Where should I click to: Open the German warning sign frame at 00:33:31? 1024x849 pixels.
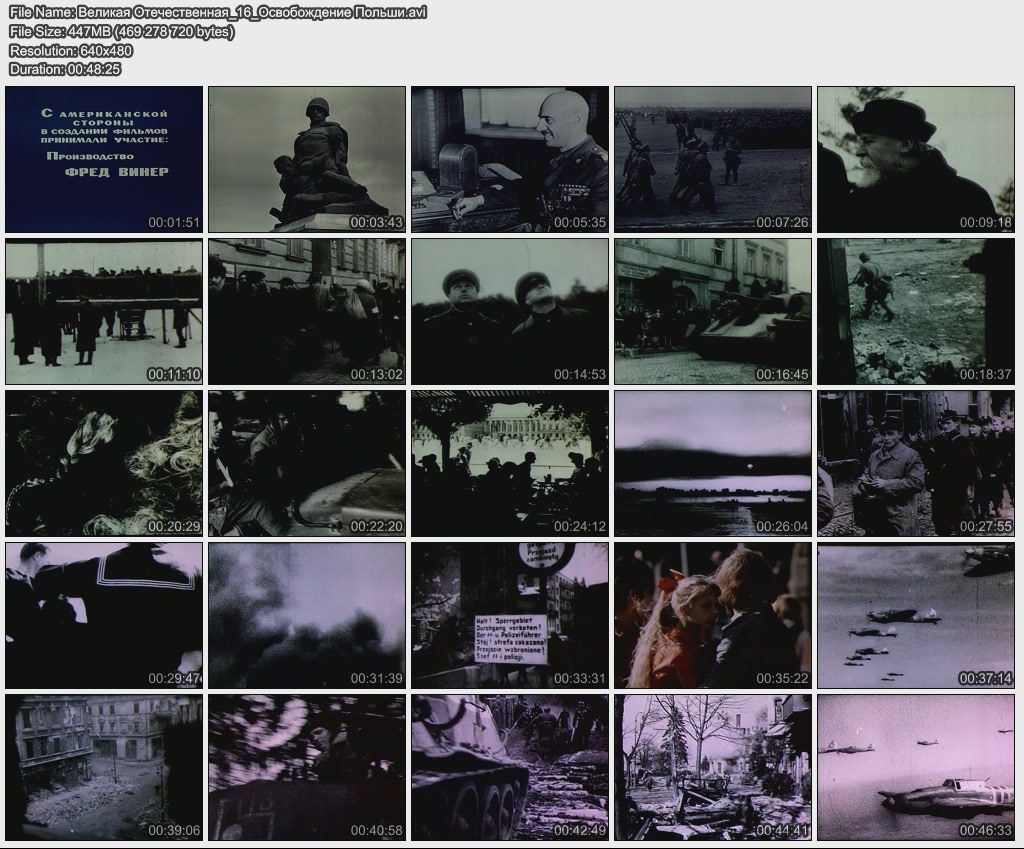[510, 615]
